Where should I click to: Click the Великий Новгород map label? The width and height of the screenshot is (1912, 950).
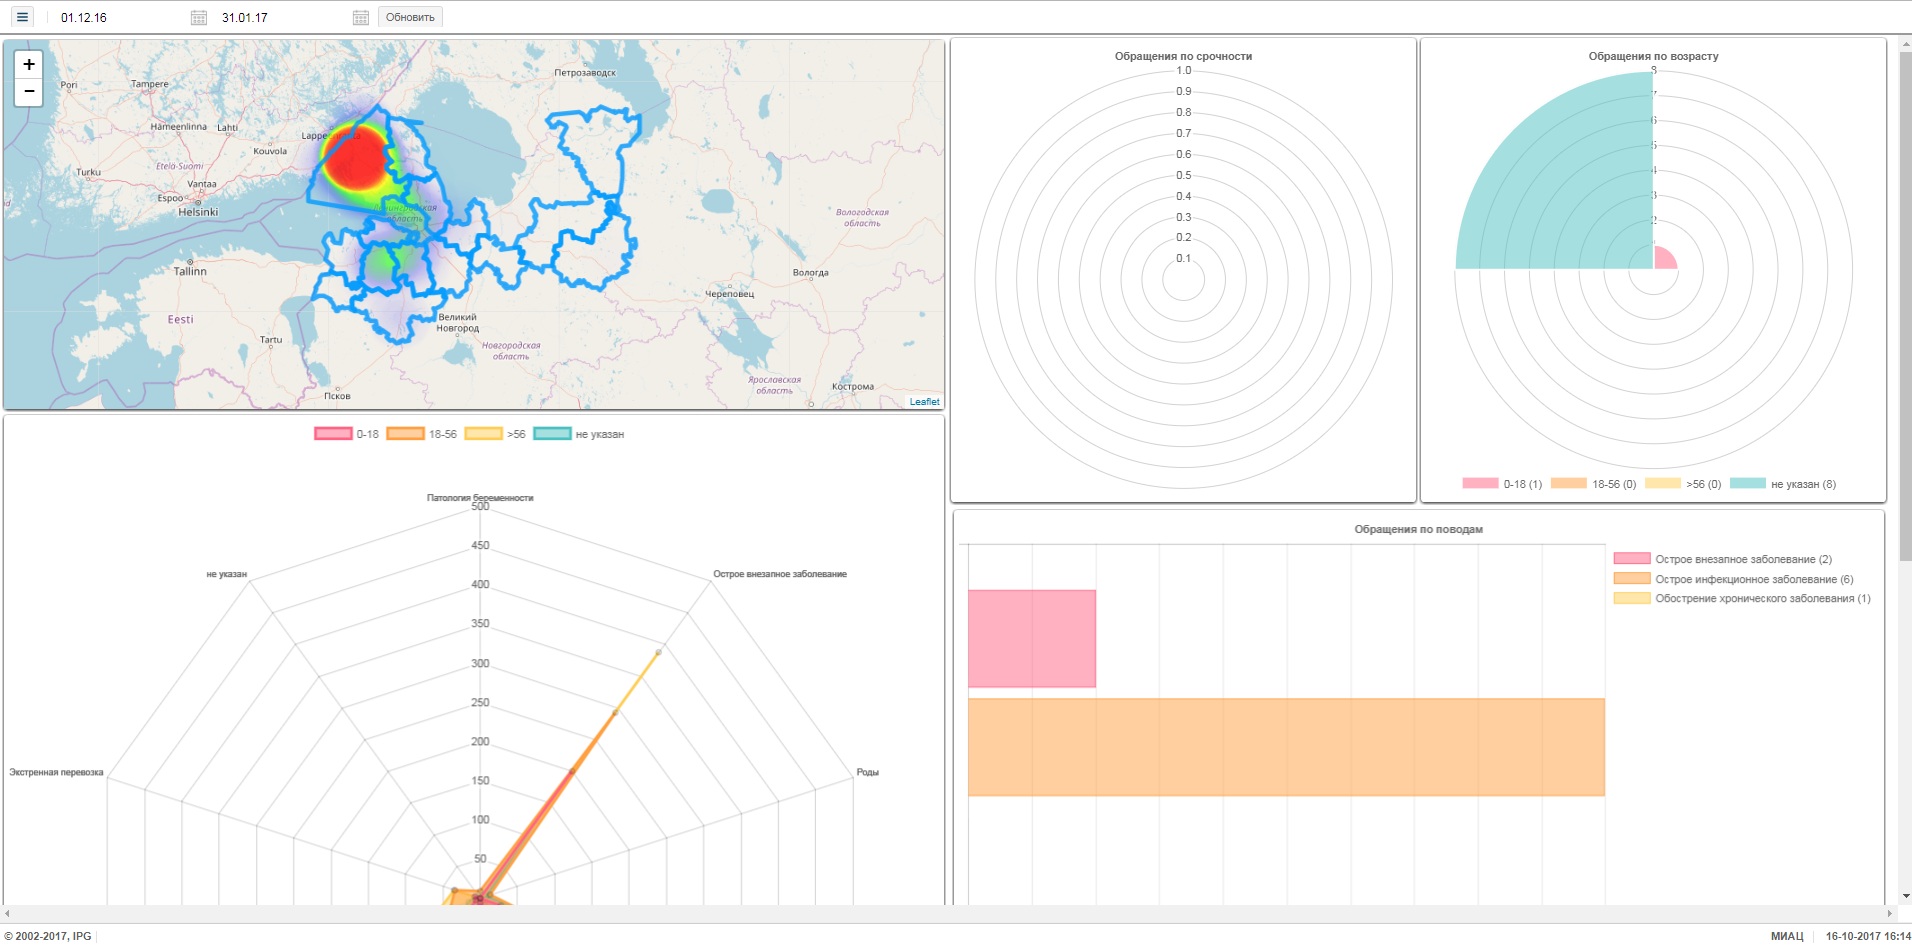458,322
